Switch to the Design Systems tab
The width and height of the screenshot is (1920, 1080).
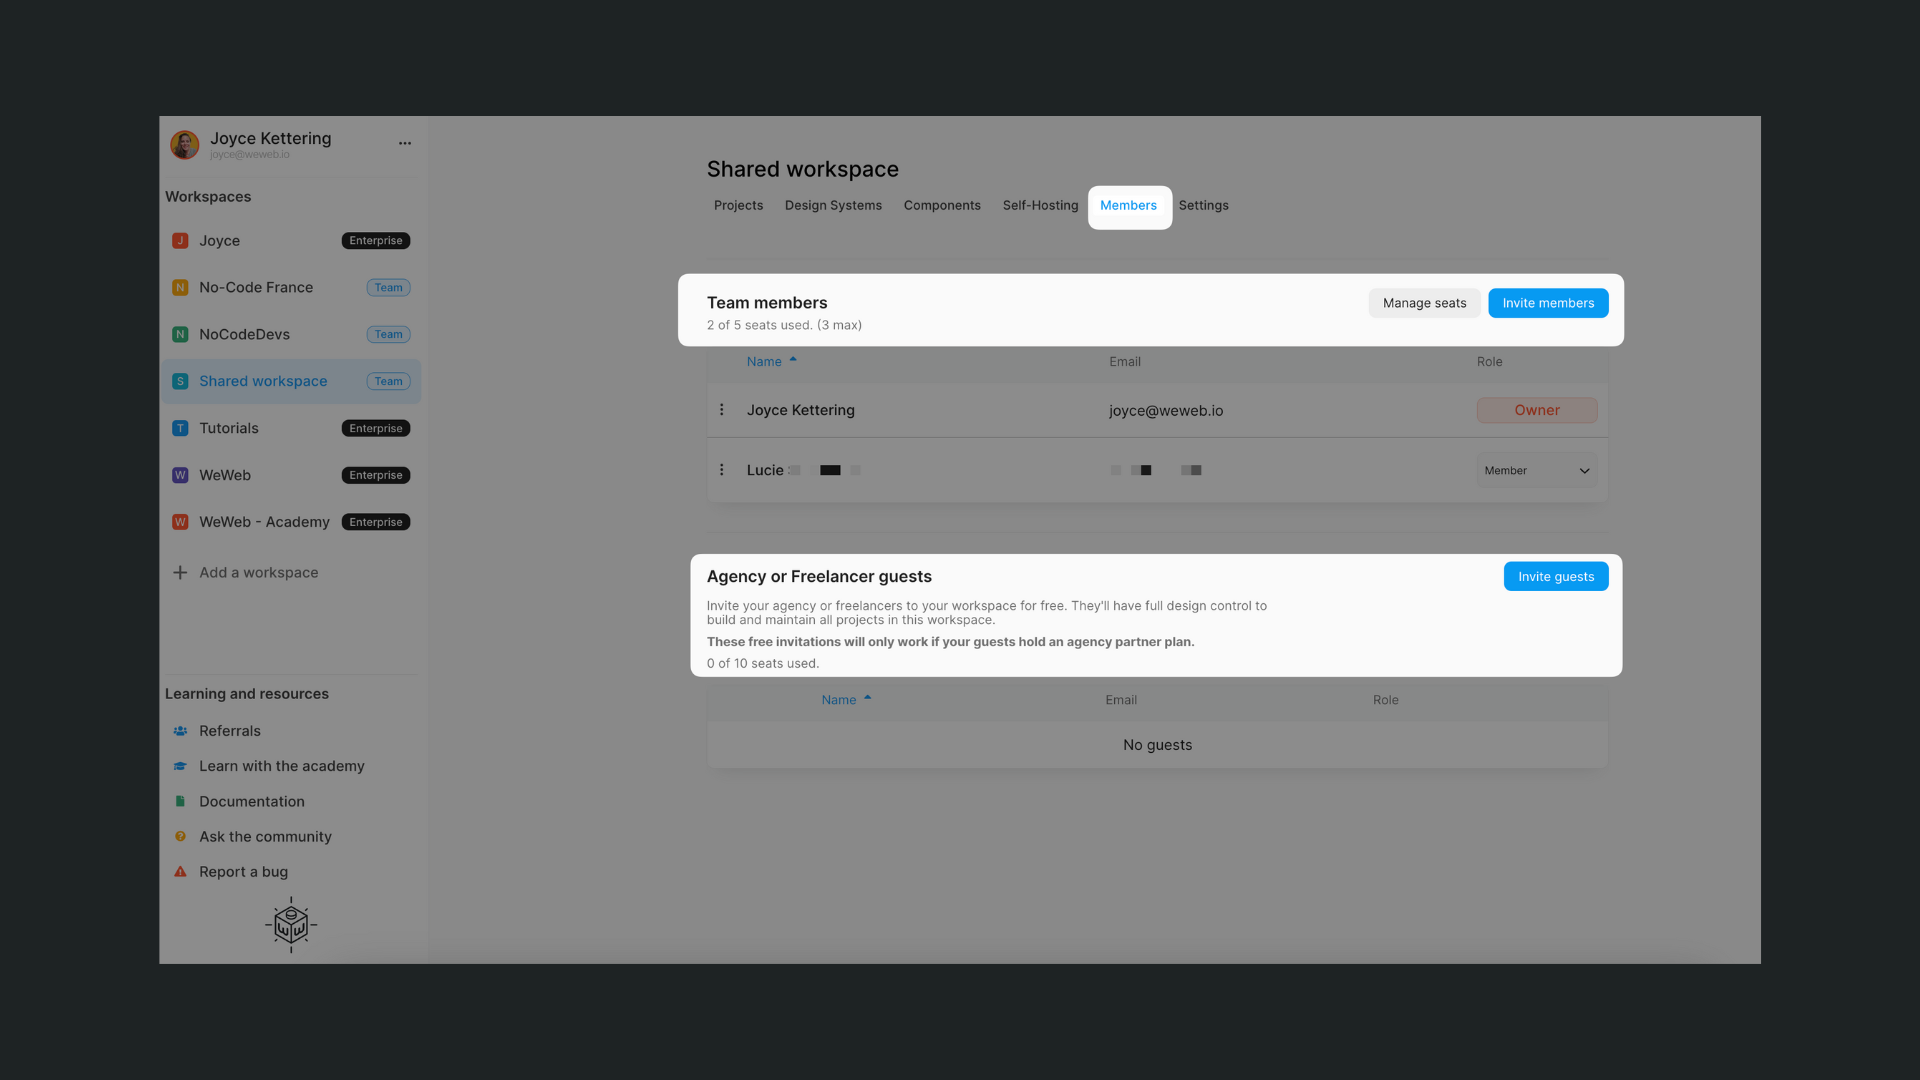point(833,206)
